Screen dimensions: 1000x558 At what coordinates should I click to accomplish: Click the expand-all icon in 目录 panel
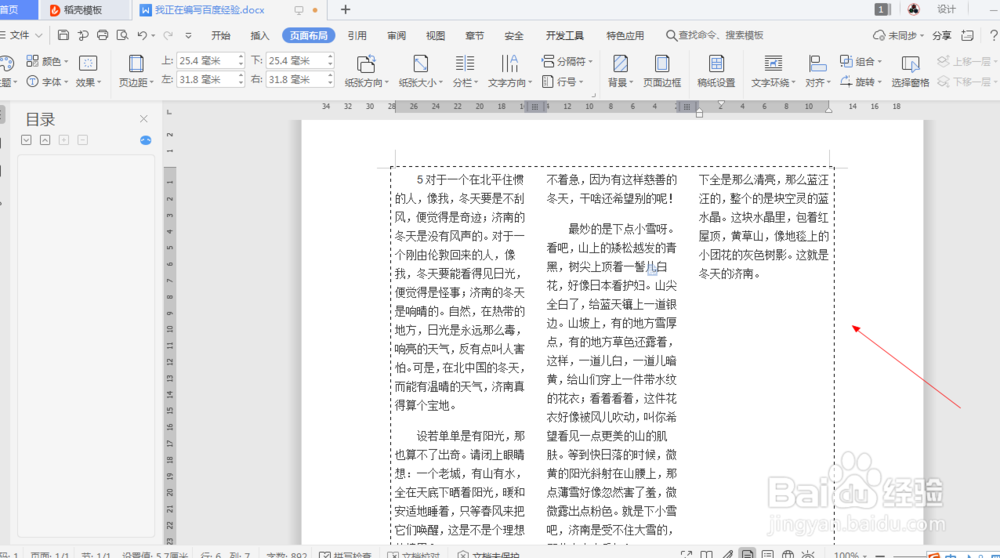[26, 140]
